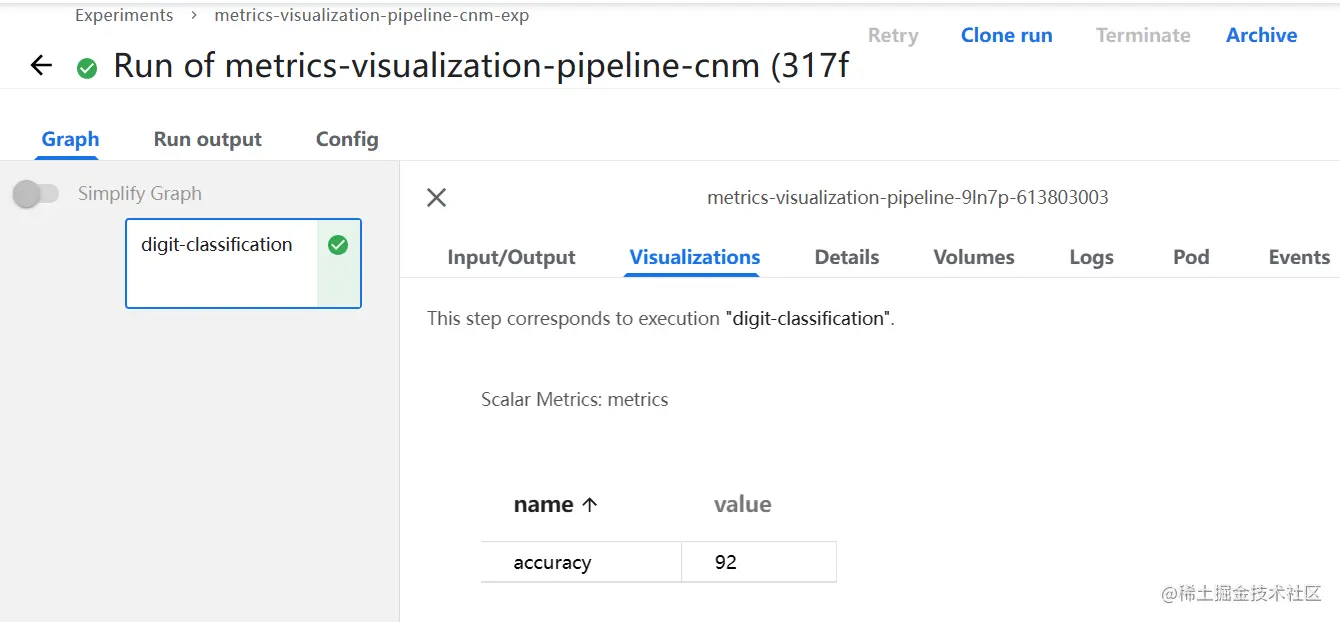Image resolution: width=1340 pixels, height=622 pixels.
Task: Close the step details side panel
Action: click(x=436, y=198)
